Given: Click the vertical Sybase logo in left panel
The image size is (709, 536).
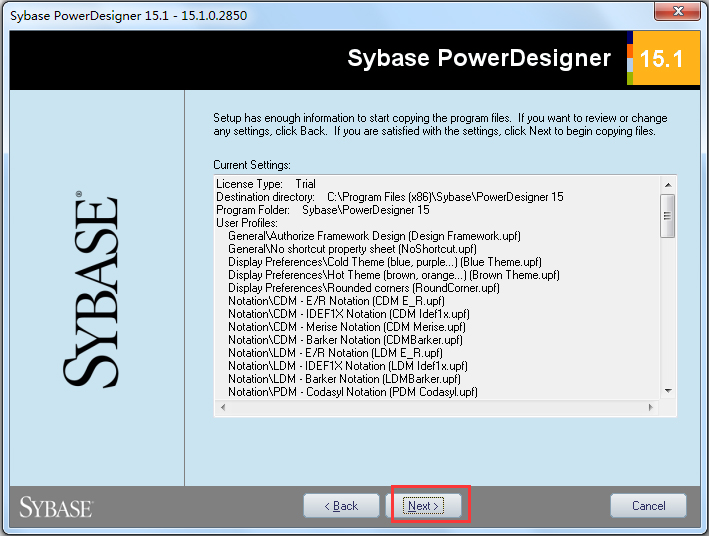Looking at the screenshot, I should 91,289.
